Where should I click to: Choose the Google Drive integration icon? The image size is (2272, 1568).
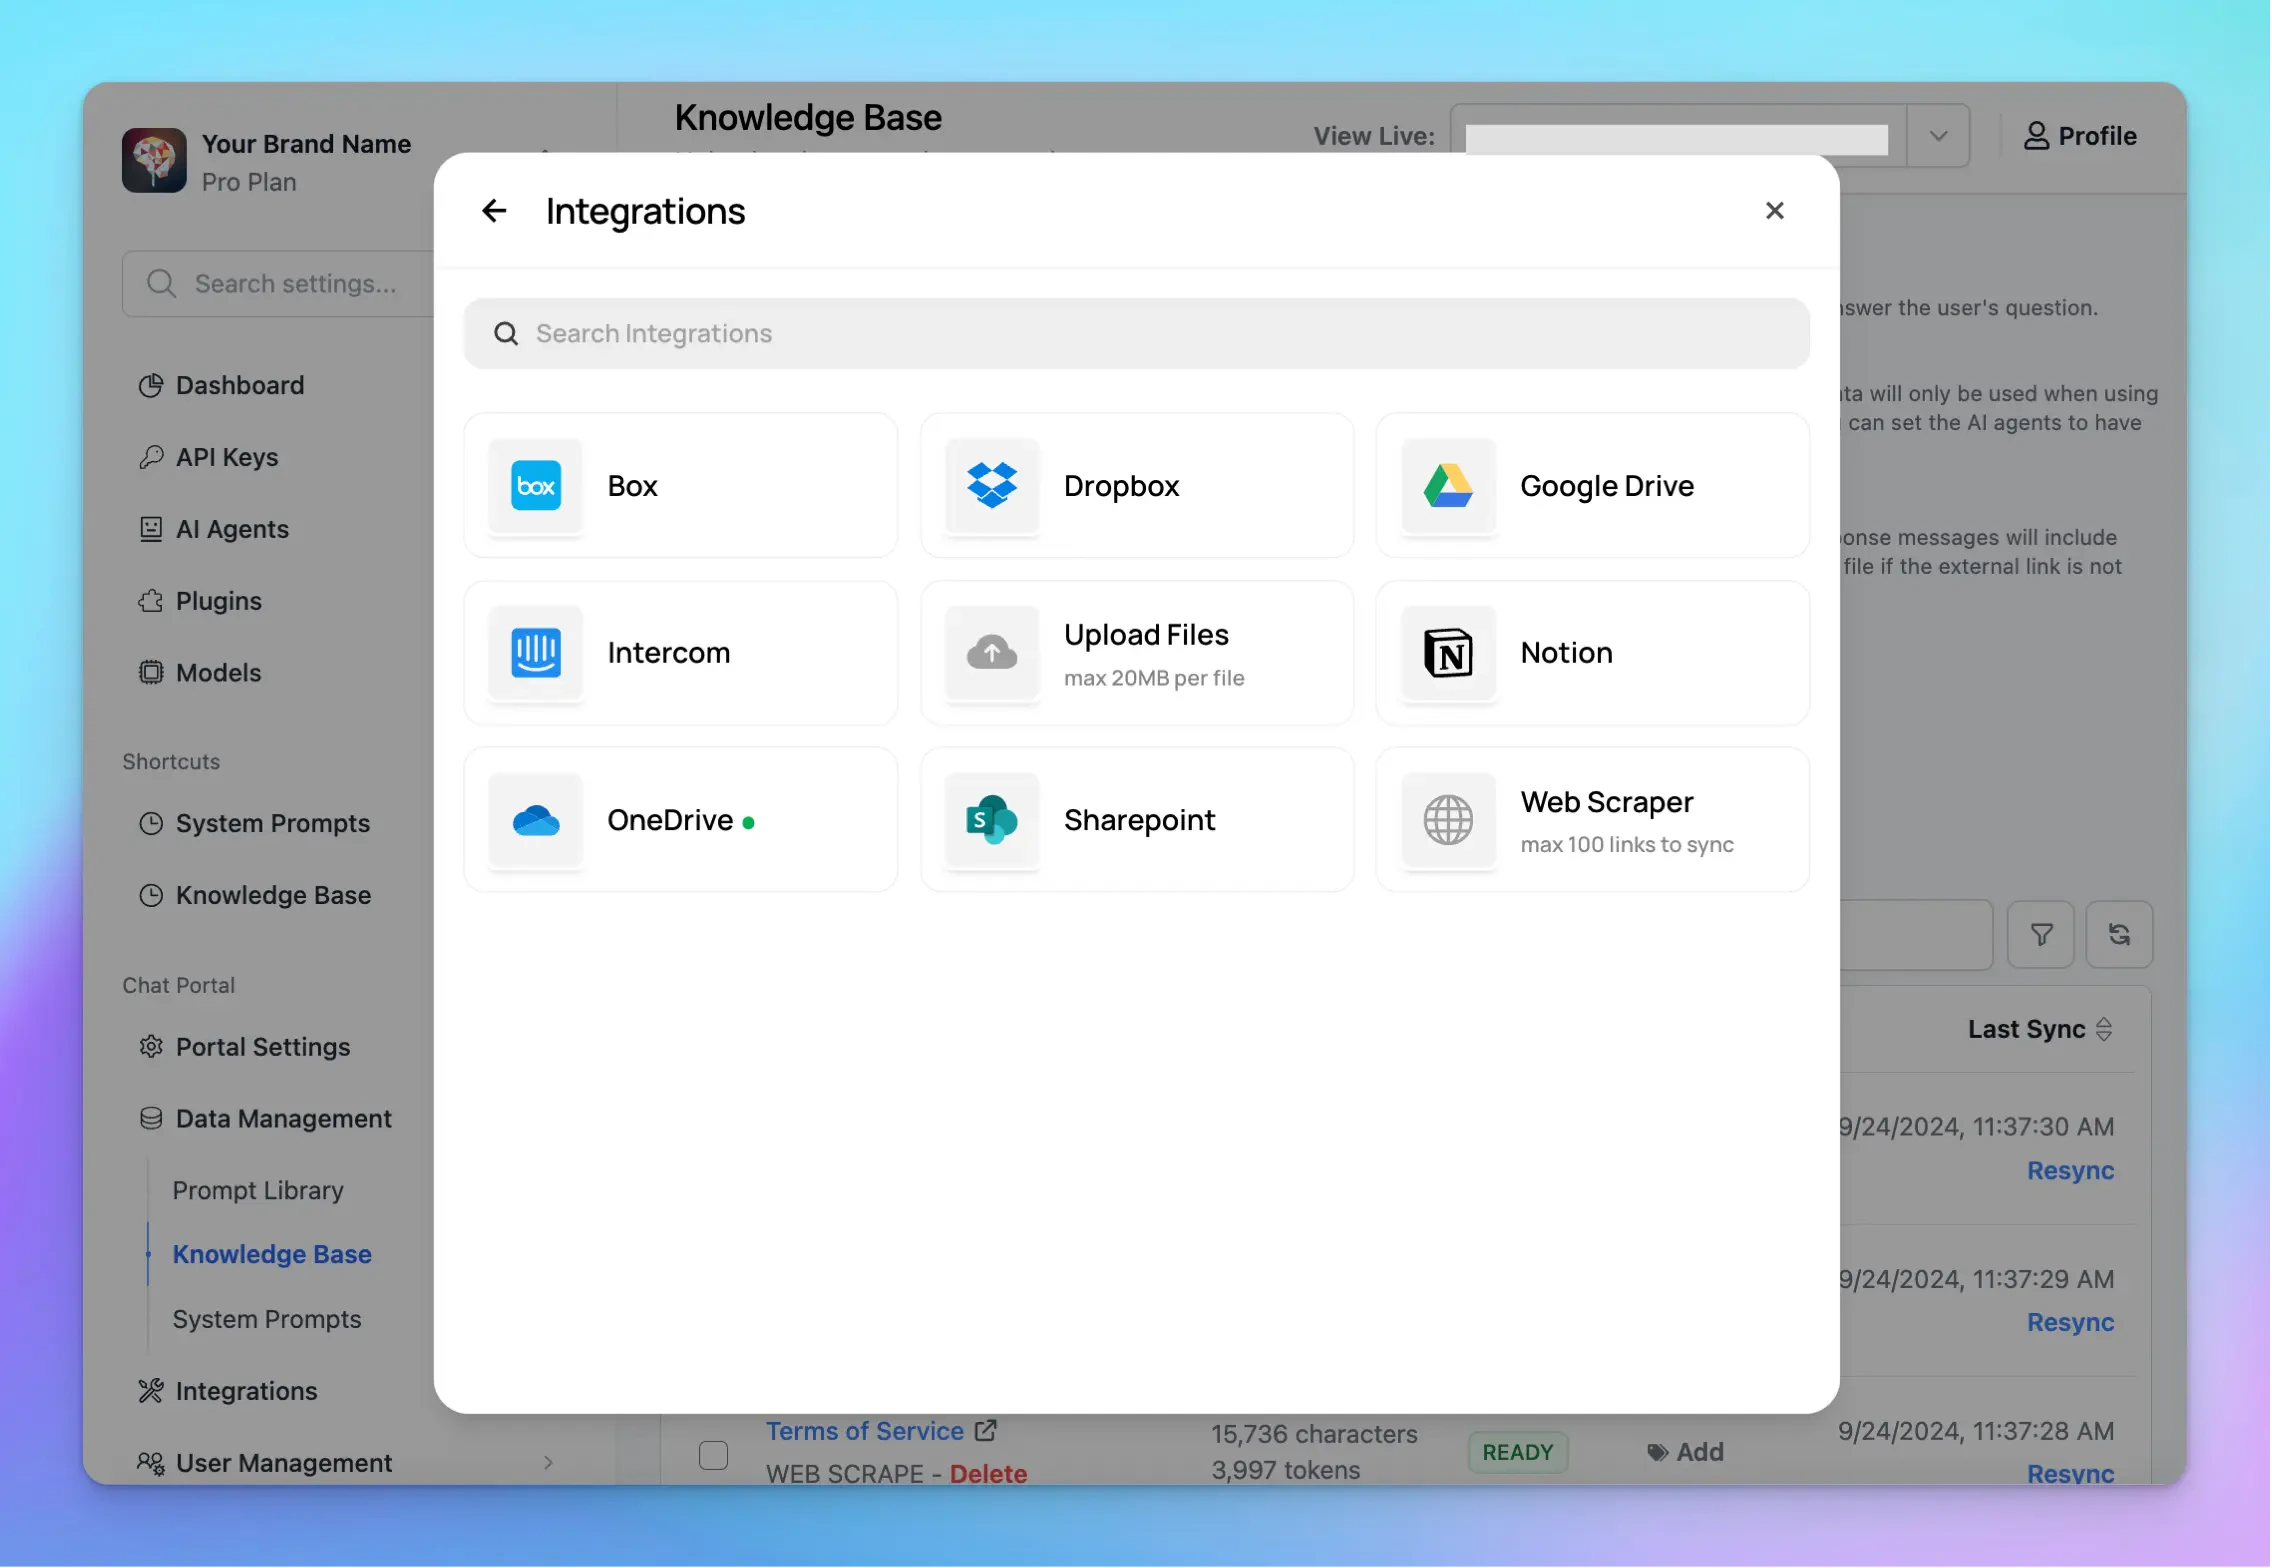pyautogui.click(x=1448, y=486)
